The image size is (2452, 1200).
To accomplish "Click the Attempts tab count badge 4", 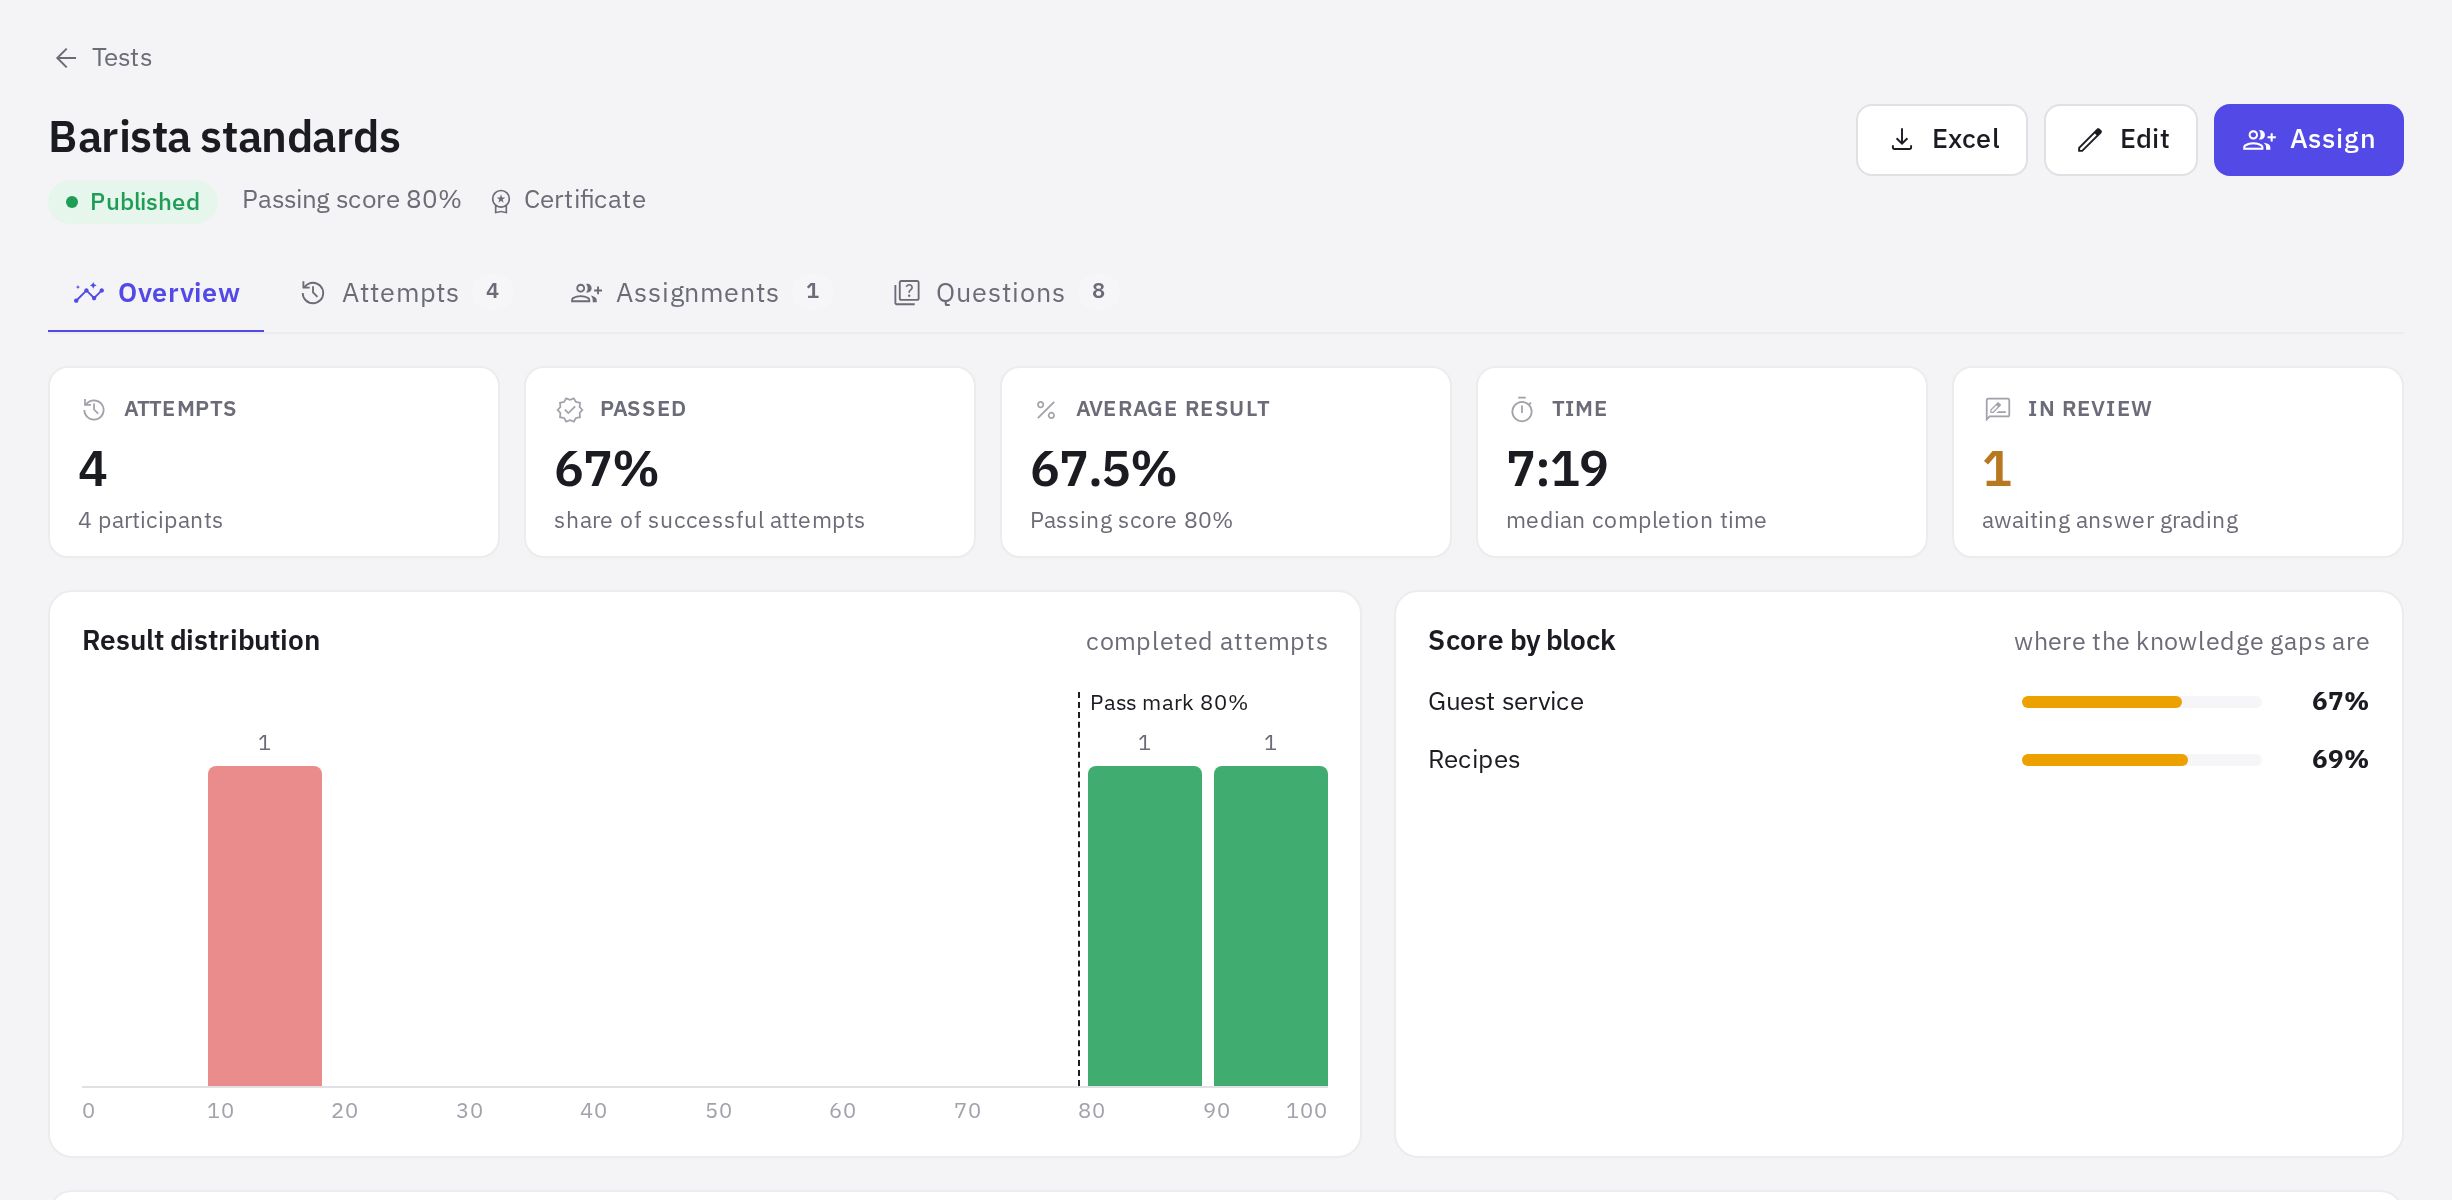I will (x=492, y=292).
